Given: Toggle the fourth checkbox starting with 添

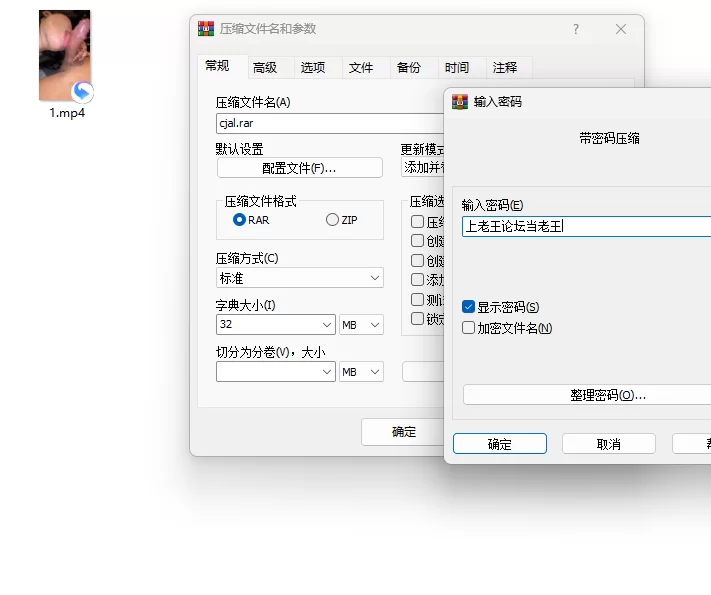Looking at the screenshot, I should (x=417, y=280).
